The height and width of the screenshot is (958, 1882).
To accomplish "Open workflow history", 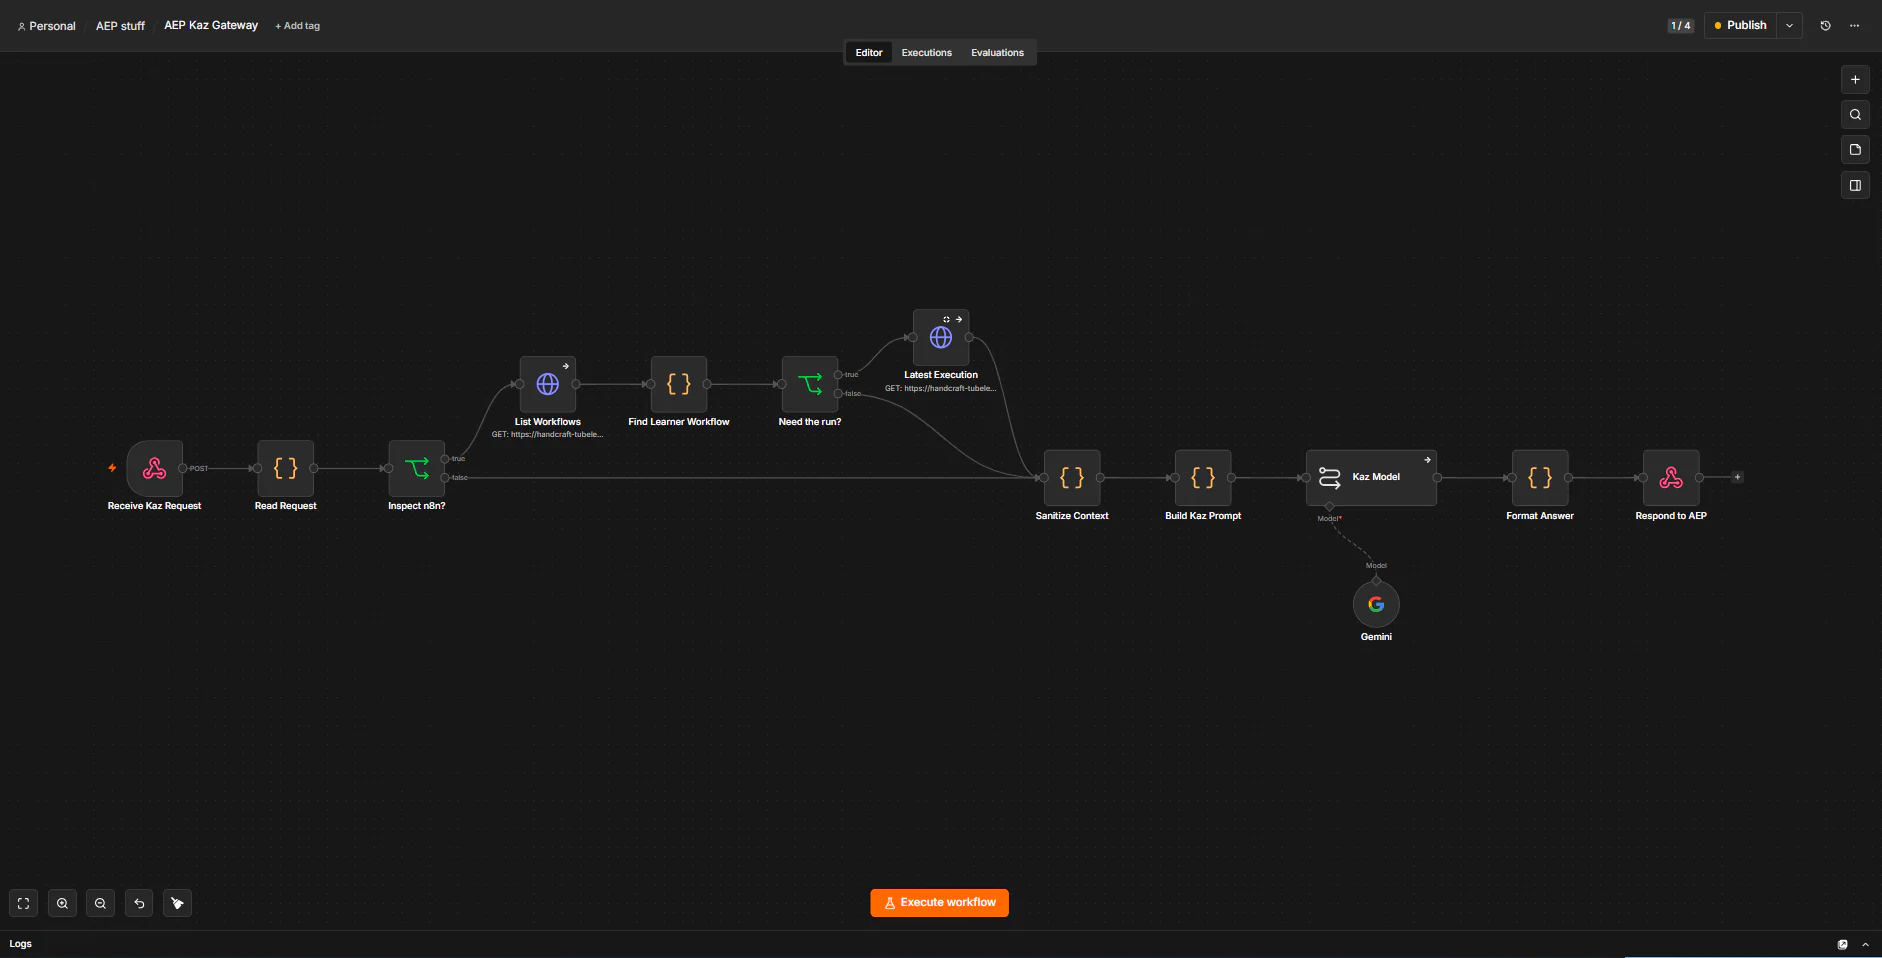I will [x=1825, y=25].
